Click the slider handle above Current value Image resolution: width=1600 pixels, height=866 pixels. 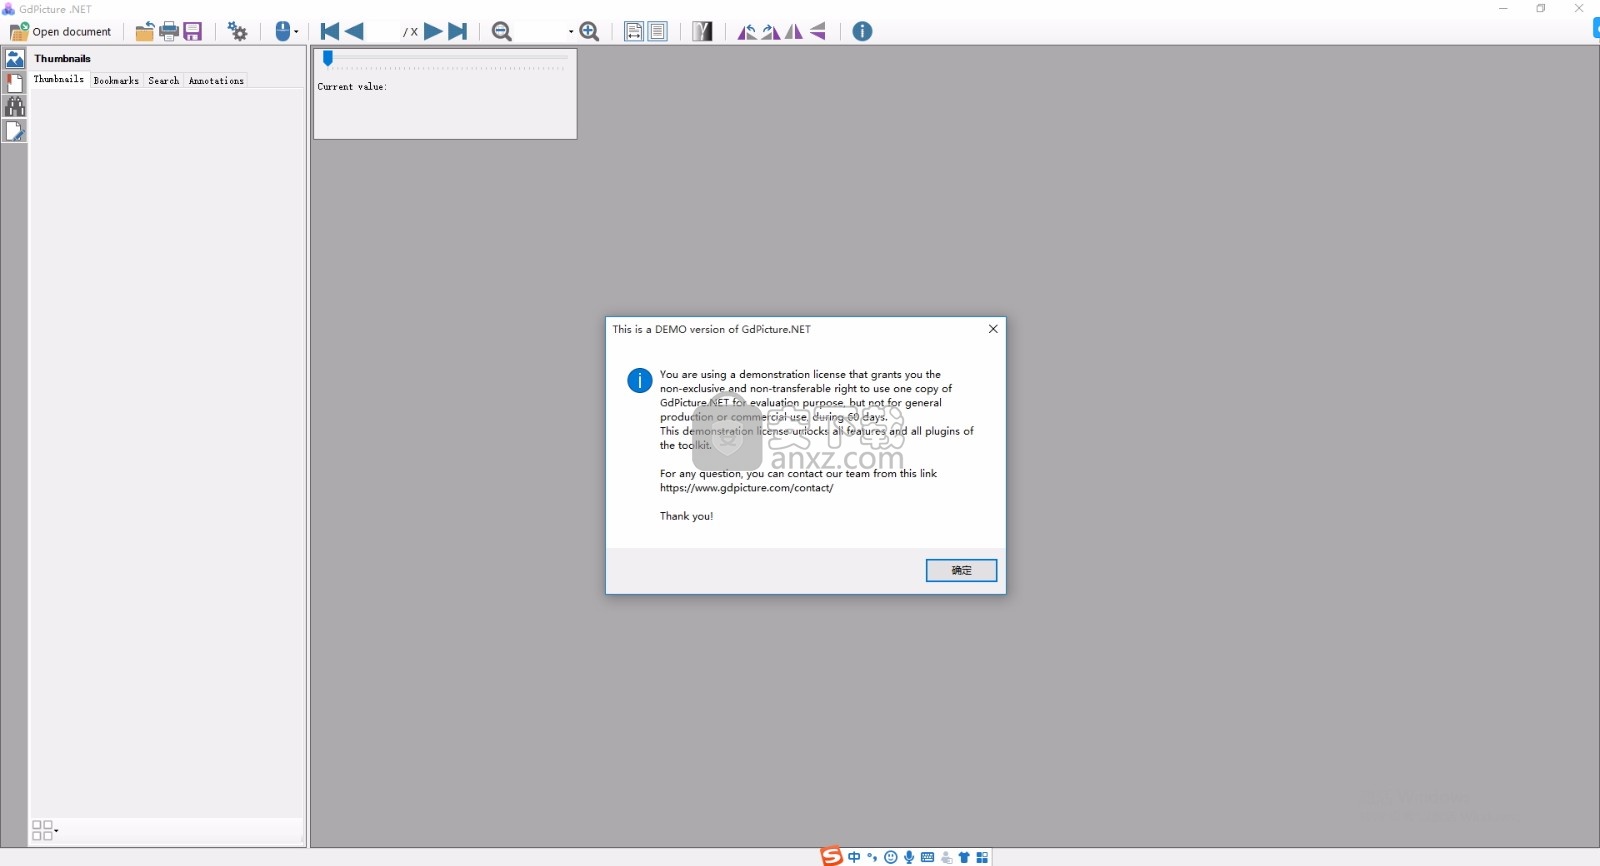coord(328,59)
